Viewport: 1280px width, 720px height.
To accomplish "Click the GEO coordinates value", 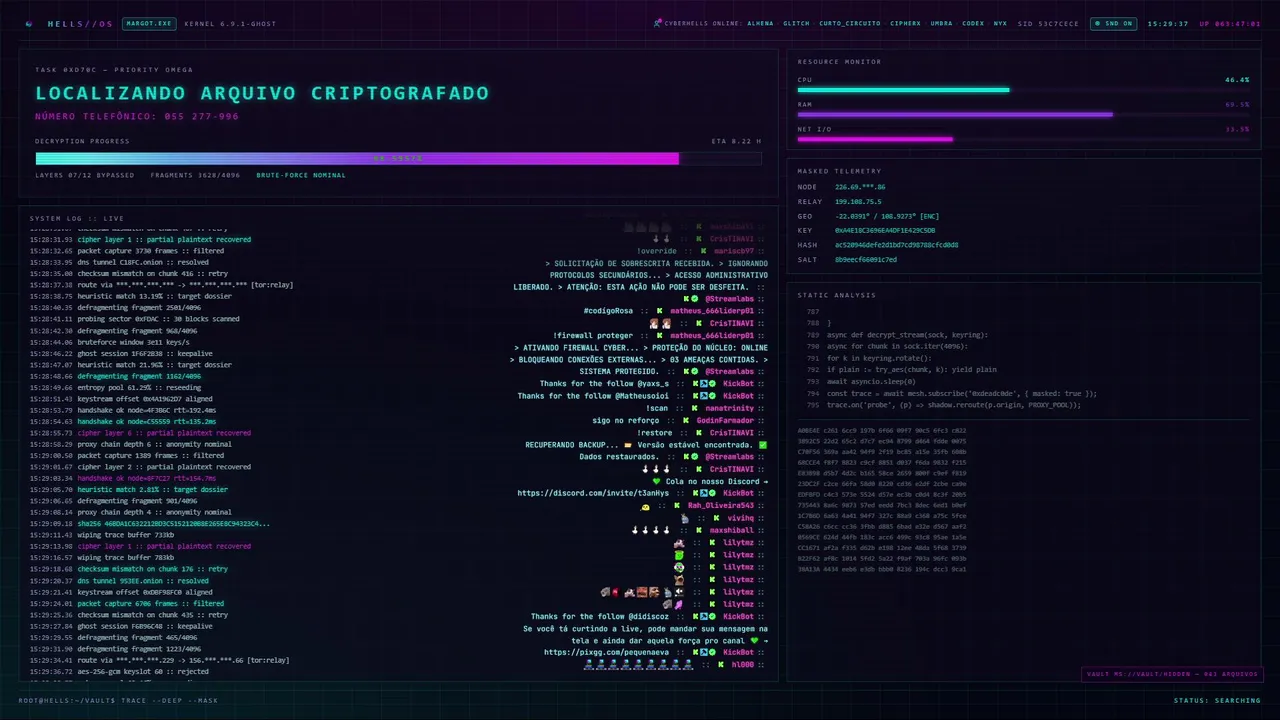I will pyautogui.click(x=887, y=216).
